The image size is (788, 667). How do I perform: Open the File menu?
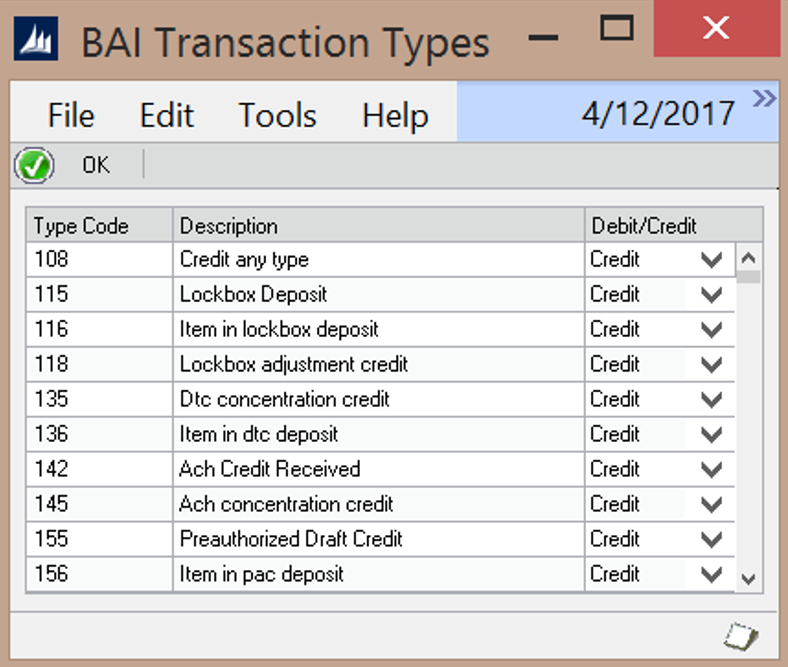pos(70,115)
